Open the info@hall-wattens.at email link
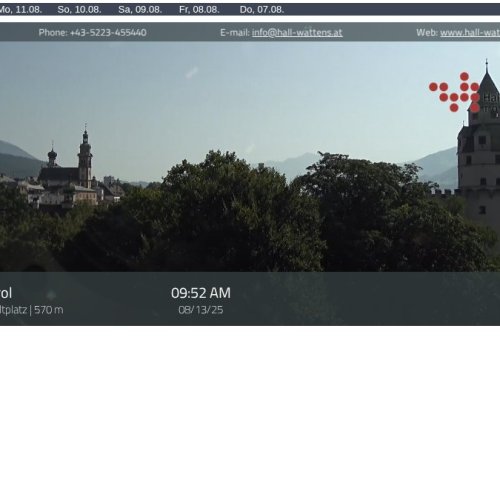 pyautogui.click(x=297, y=32)
